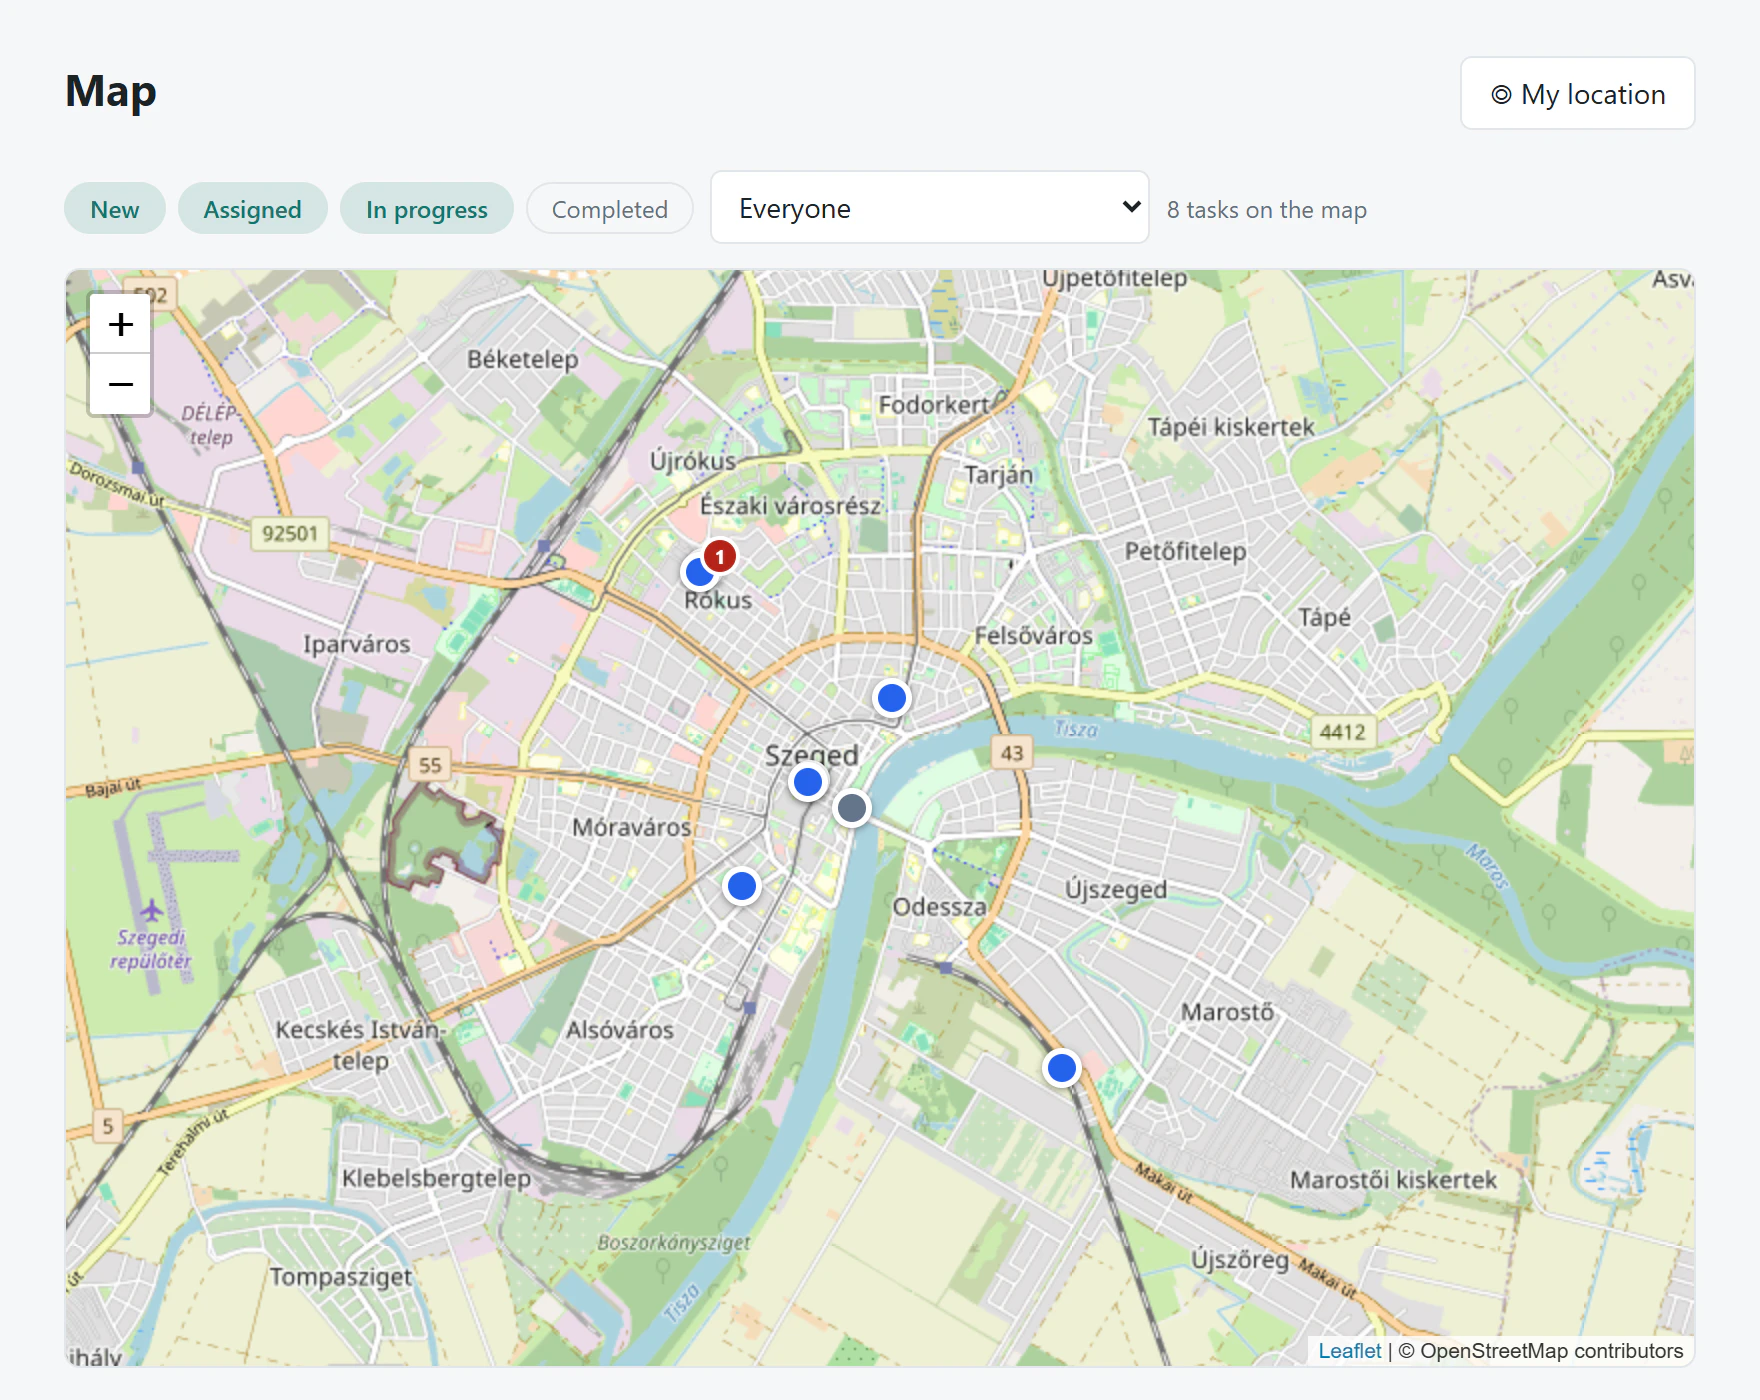Center map using My location button

[x=1577, y=94]
